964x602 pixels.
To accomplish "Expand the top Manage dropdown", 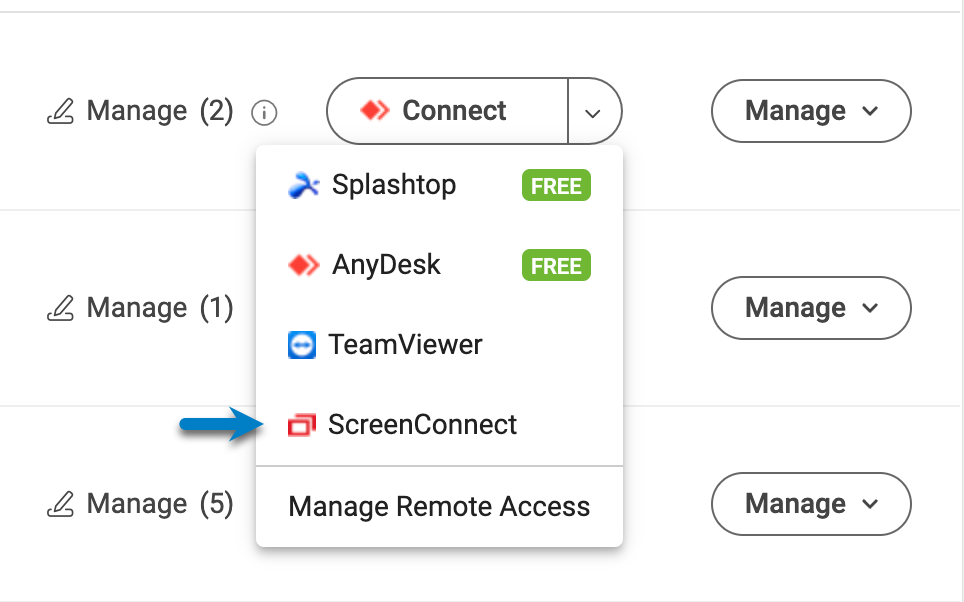I will [810, 111].
